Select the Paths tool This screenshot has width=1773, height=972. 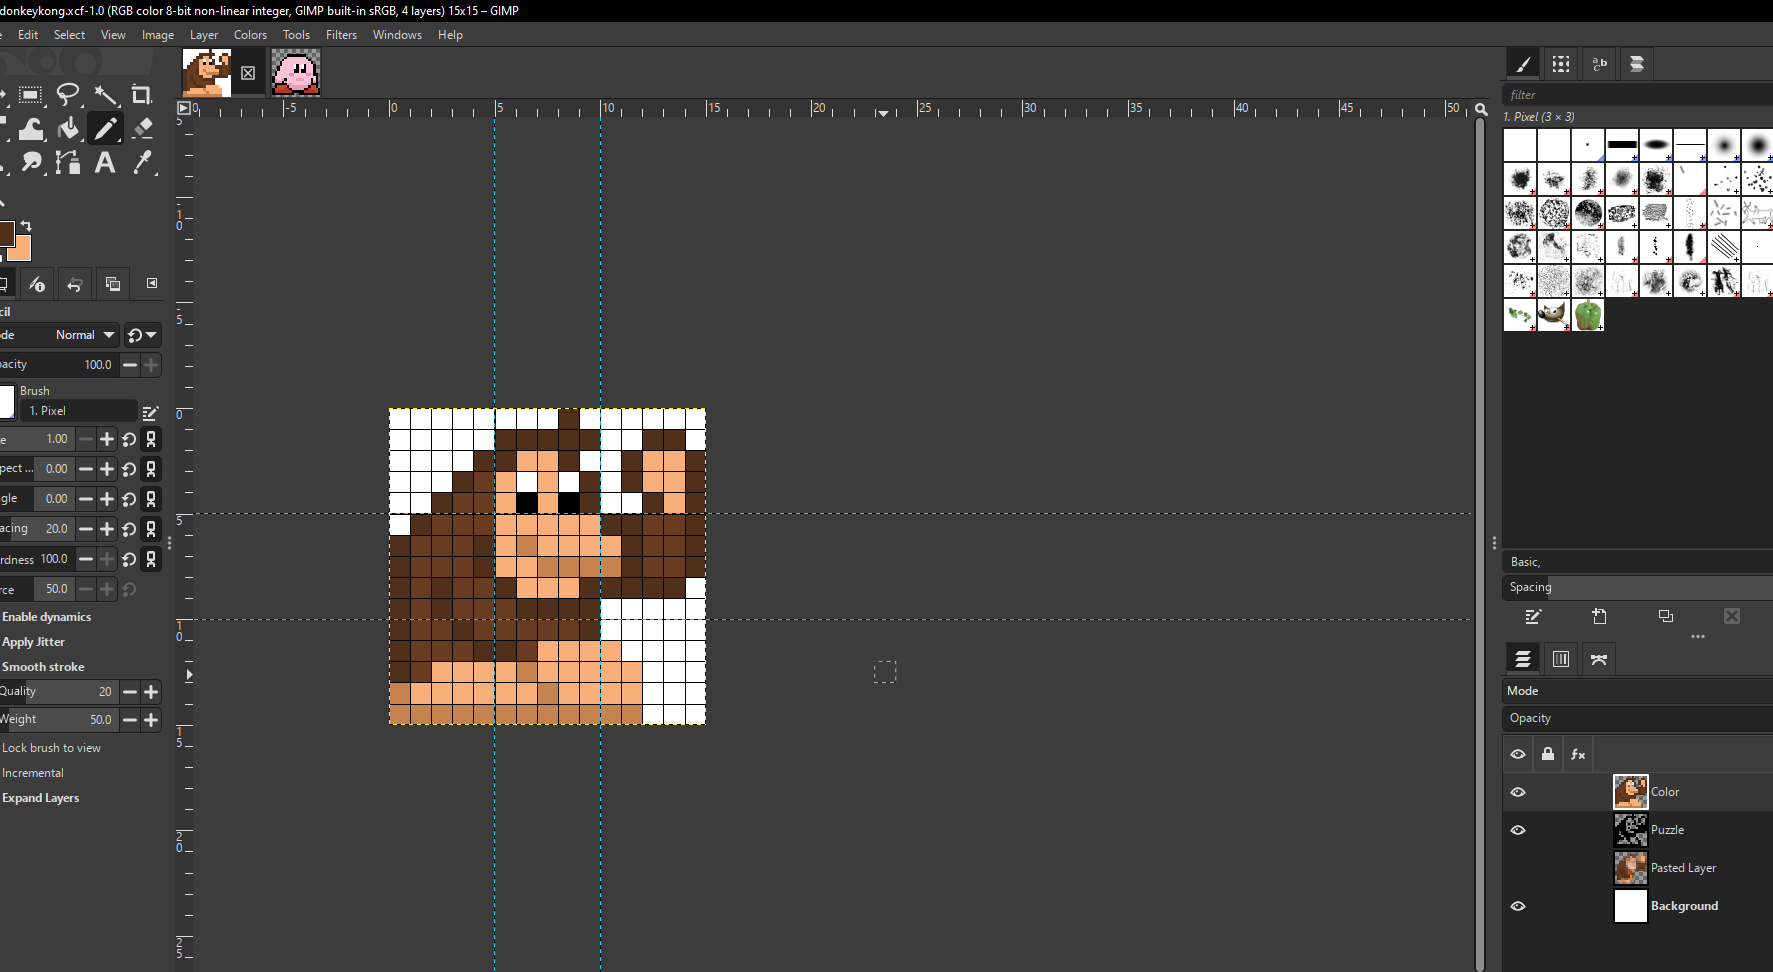coord(68,162)
